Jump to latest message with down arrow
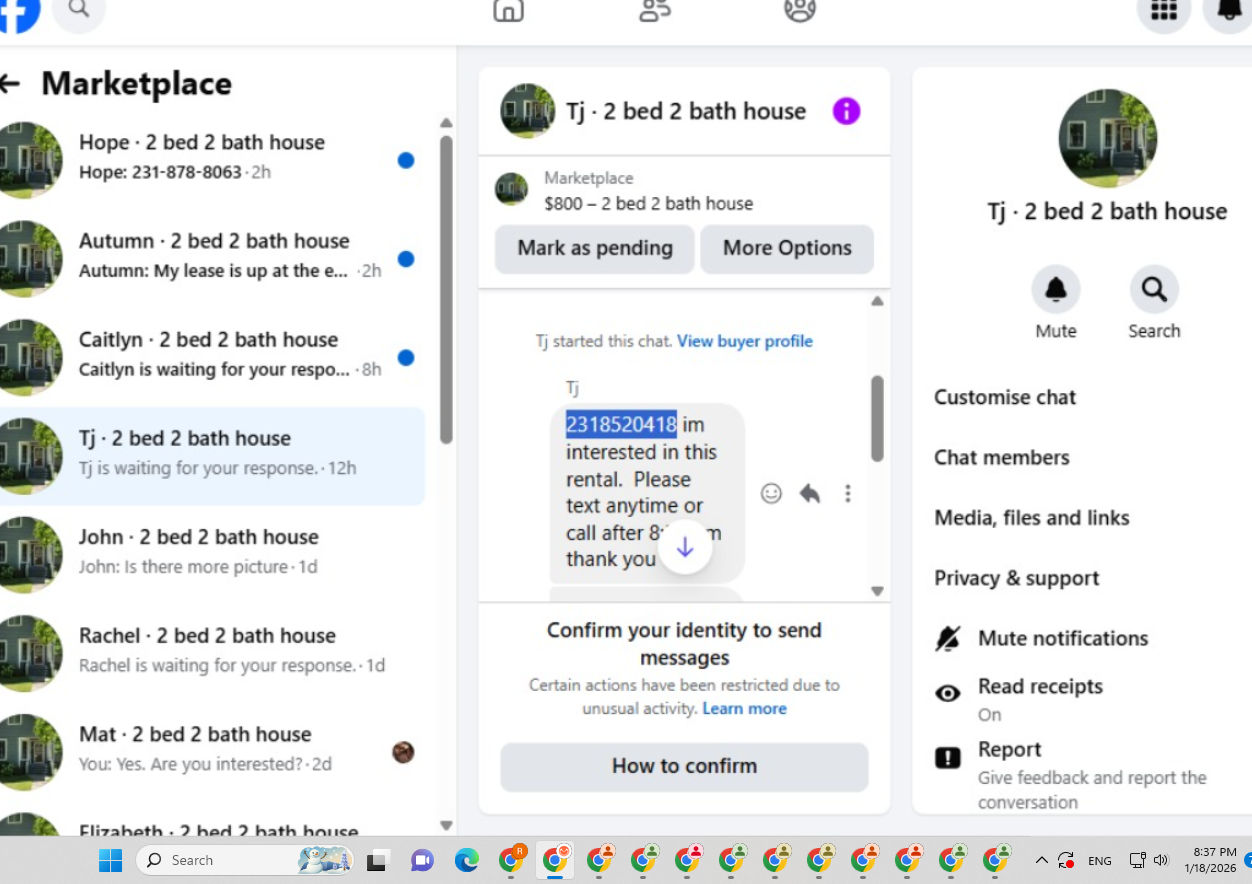The width and height of the screenshot is (1252, 884). 685,547
